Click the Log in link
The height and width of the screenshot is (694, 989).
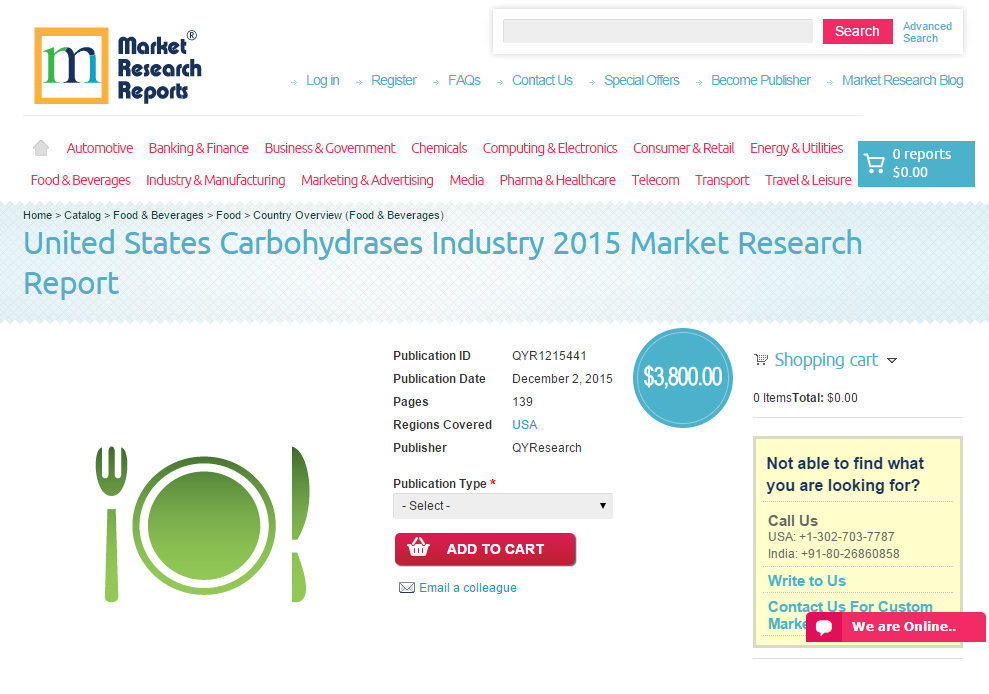point(322,81)
